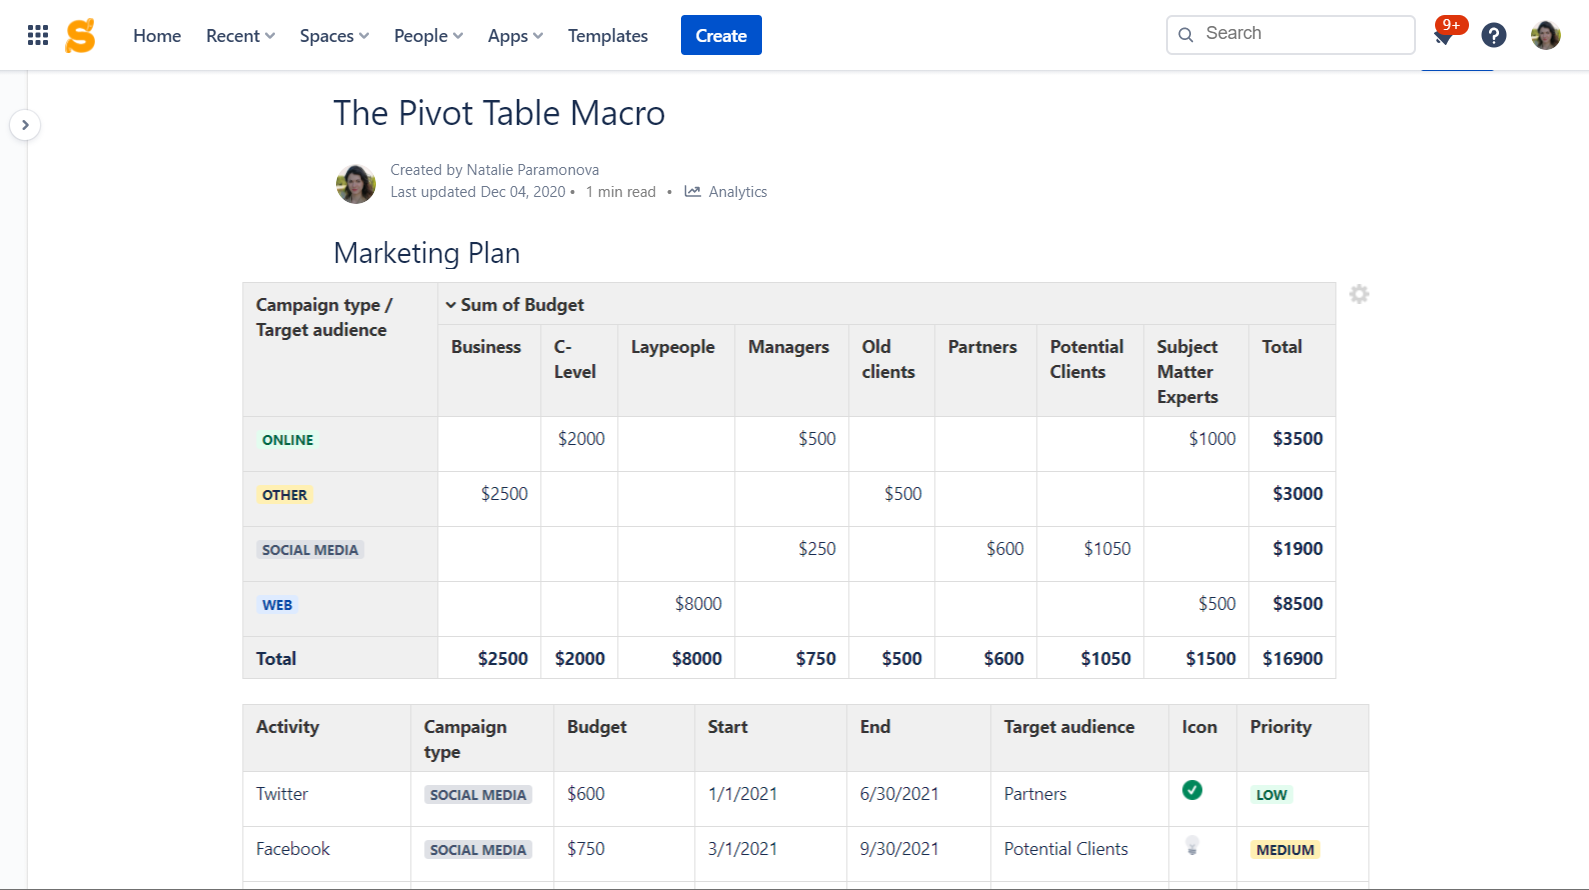Image resolution: width=1589 pixels, height=890 pixels.
Task: Focus the Search input field
Action: (1291, 35)
